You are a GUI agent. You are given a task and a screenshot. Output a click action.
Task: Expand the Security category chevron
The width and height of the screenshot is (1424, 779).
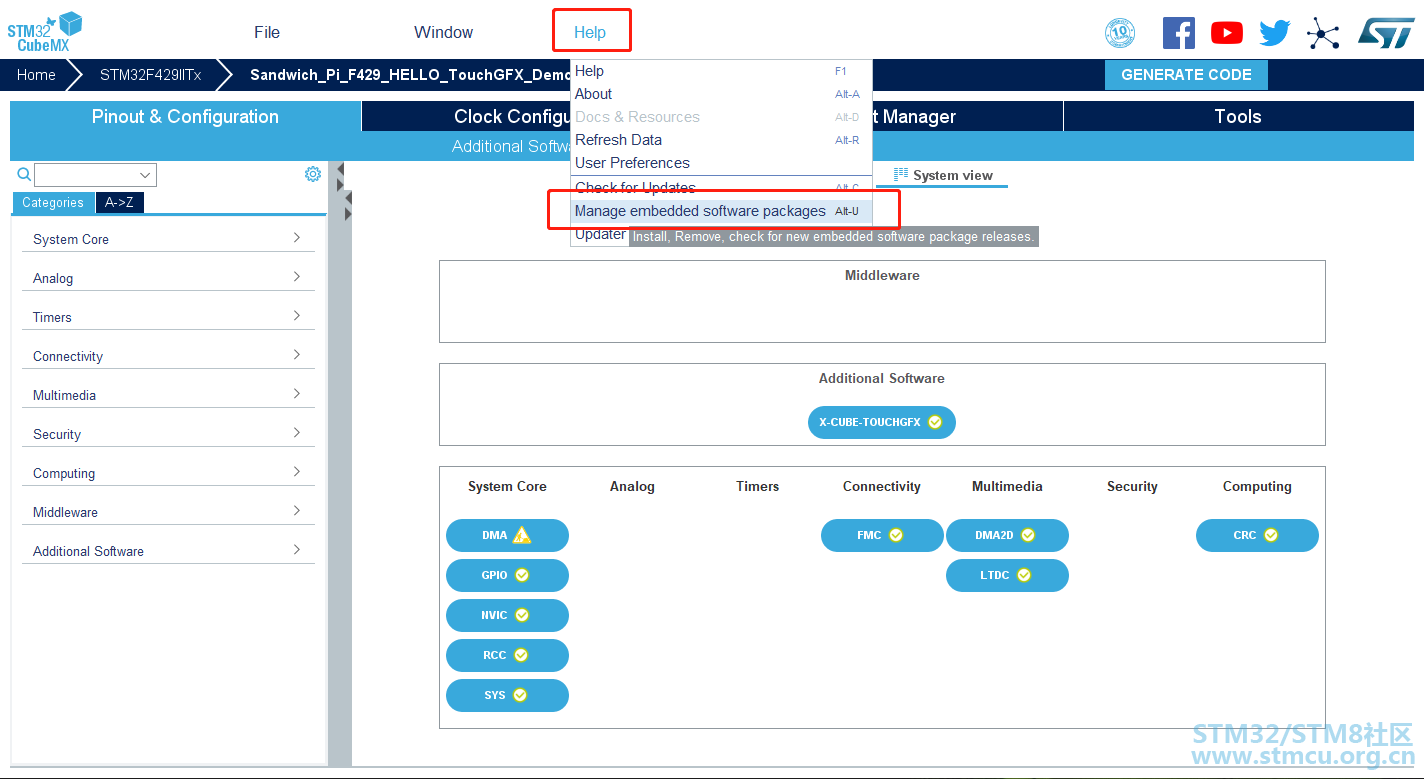pos(297,433)
